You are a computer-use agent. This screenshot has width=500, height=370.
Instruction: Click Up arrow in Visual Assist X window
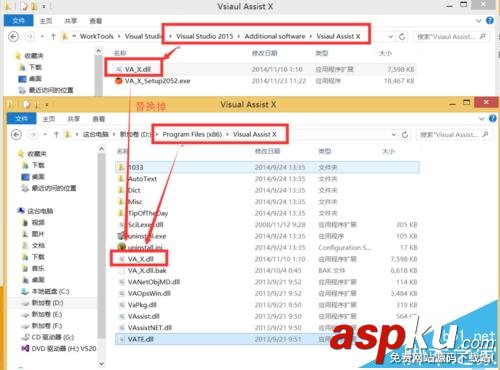coord(56,134)
